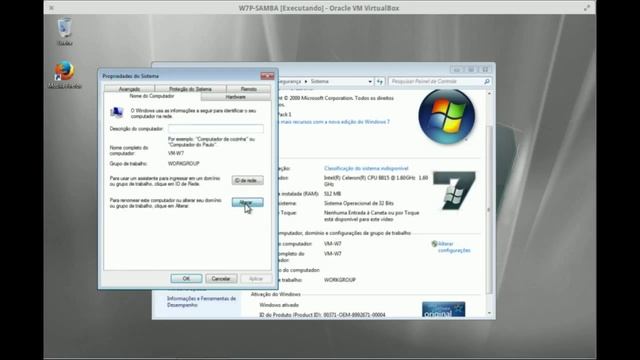Click the VirtualBox window close X at top left
Viewport: 640px width, 360px height.
[51, 8]
